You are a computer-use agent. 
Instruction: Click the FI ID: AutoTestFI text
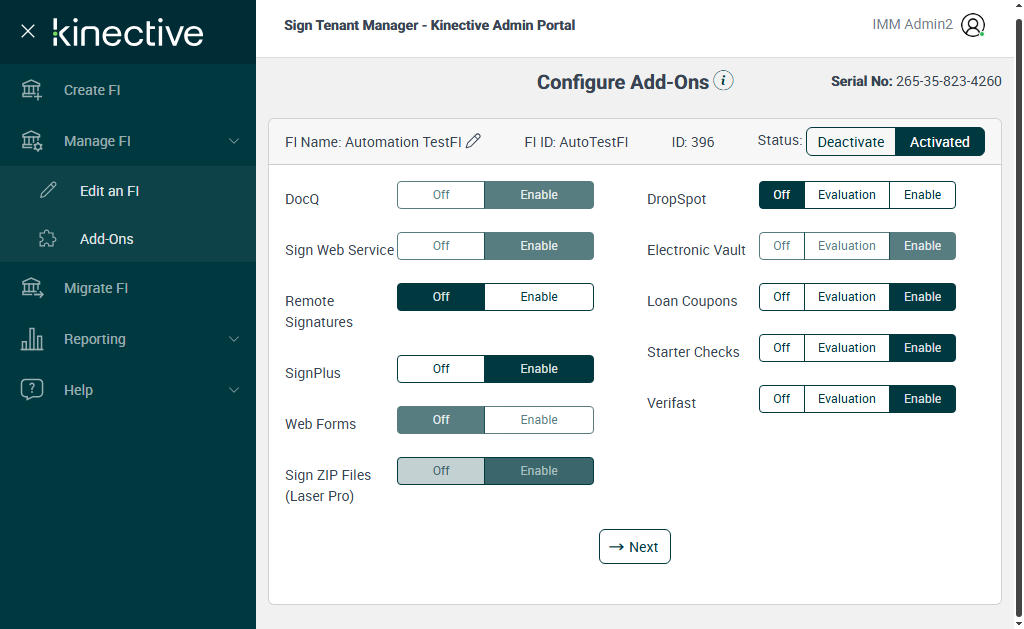[x=576, y=142]
